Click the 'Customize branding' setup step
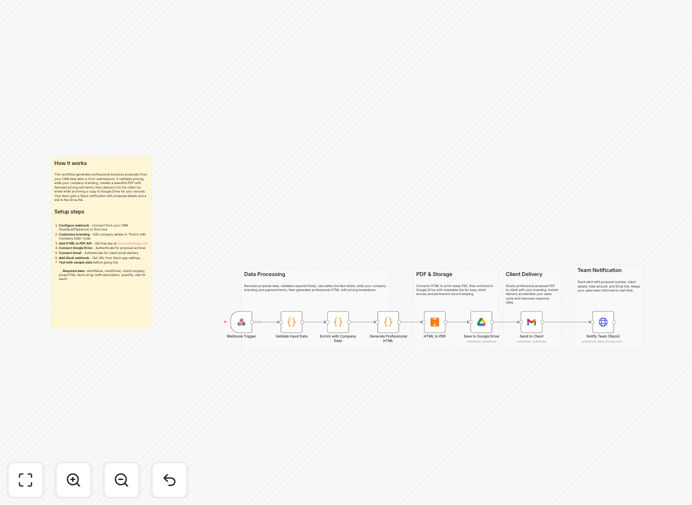Screen dimensions: 692x505 [74, 234]
